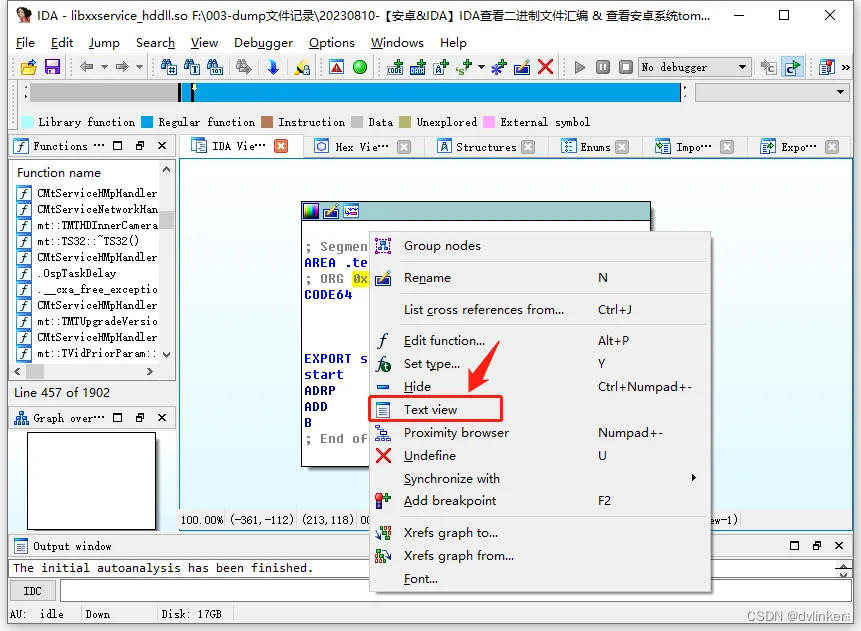Click Function name column header
The width and height of the screenshot is (861, 631).
pyautogui.click(x=59, y=172)
